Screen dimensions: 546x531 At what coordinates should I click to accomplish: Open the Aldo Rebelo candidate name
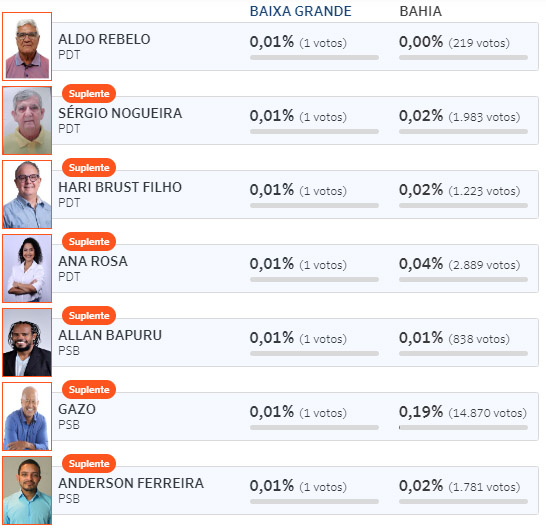coord(104,39)
